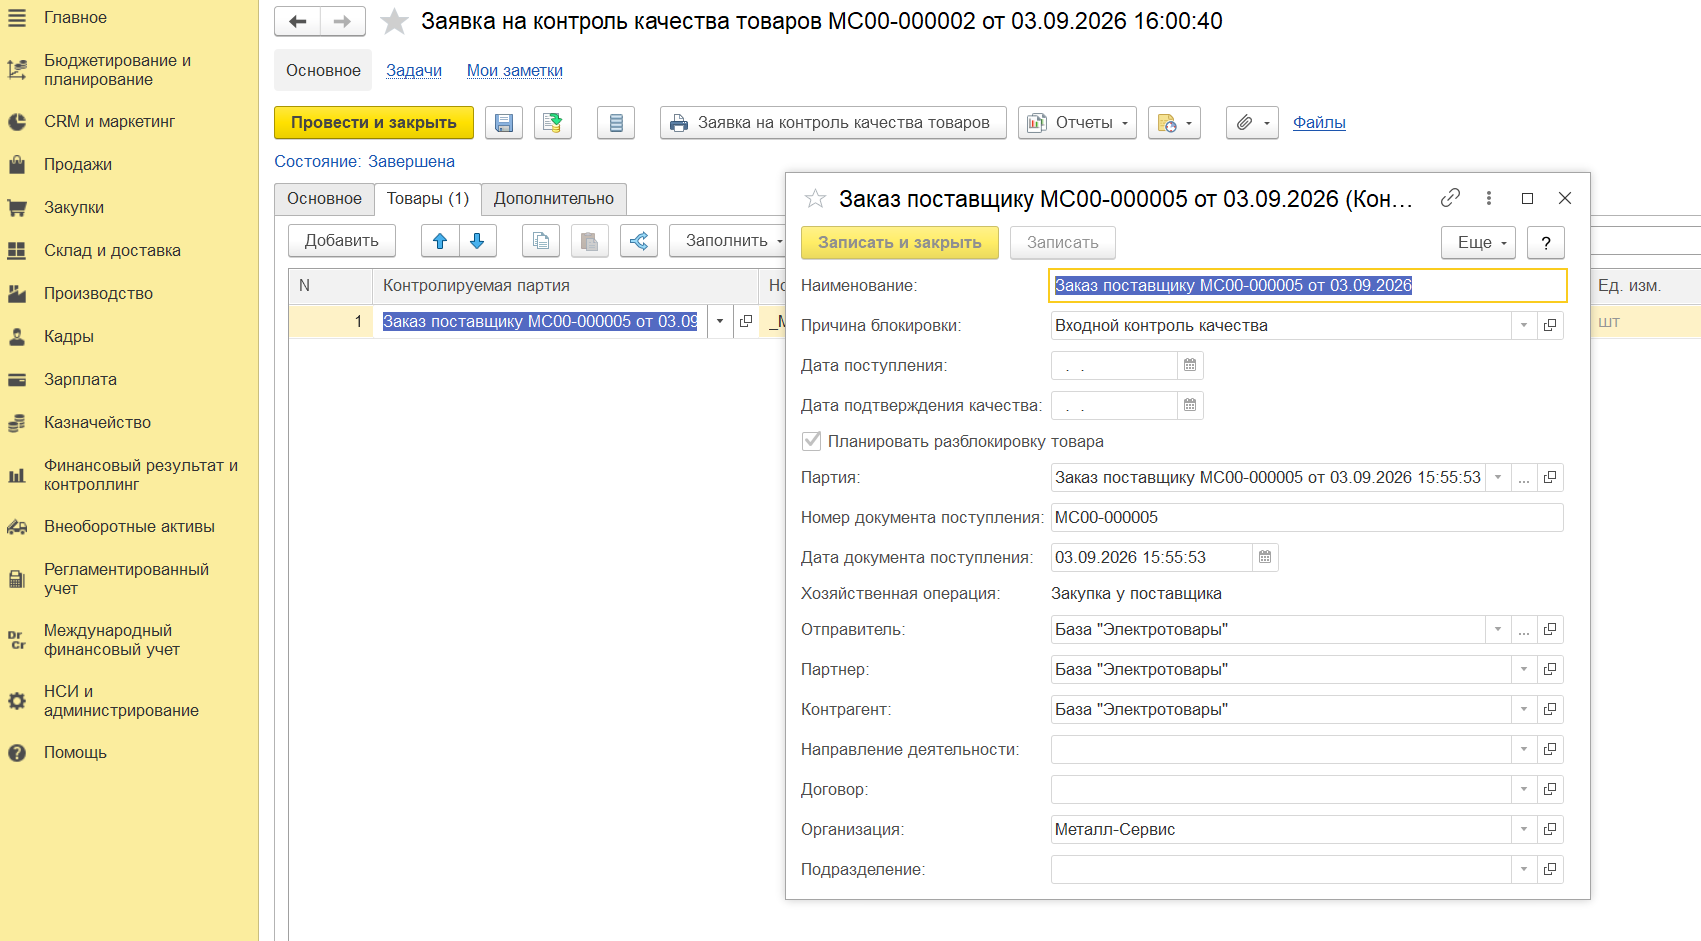Click the split row icon
The width and height of the screenshot is (1701, 941).
[639, 241]
